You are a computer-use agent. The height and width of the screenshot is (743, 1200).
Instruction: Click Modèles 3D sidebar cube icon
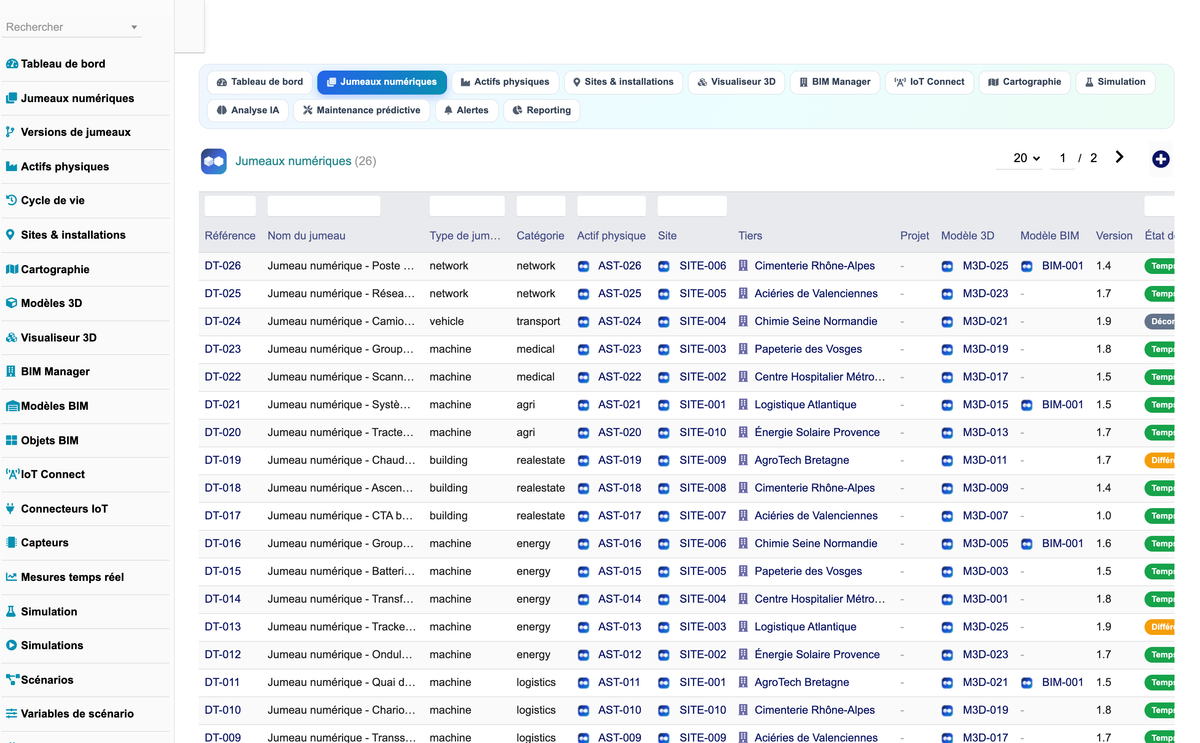click(x=12, y=303)
